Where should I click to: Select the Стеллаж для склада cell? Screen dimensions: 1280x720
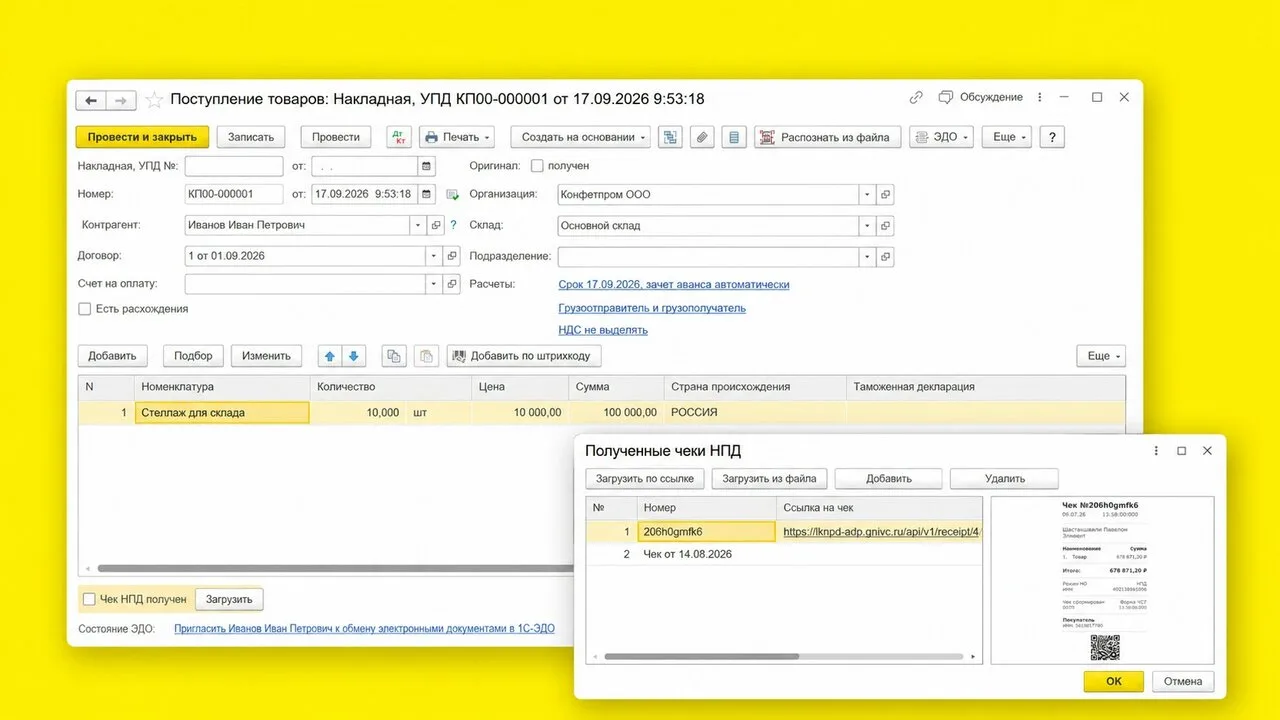(x=222, y=412)
